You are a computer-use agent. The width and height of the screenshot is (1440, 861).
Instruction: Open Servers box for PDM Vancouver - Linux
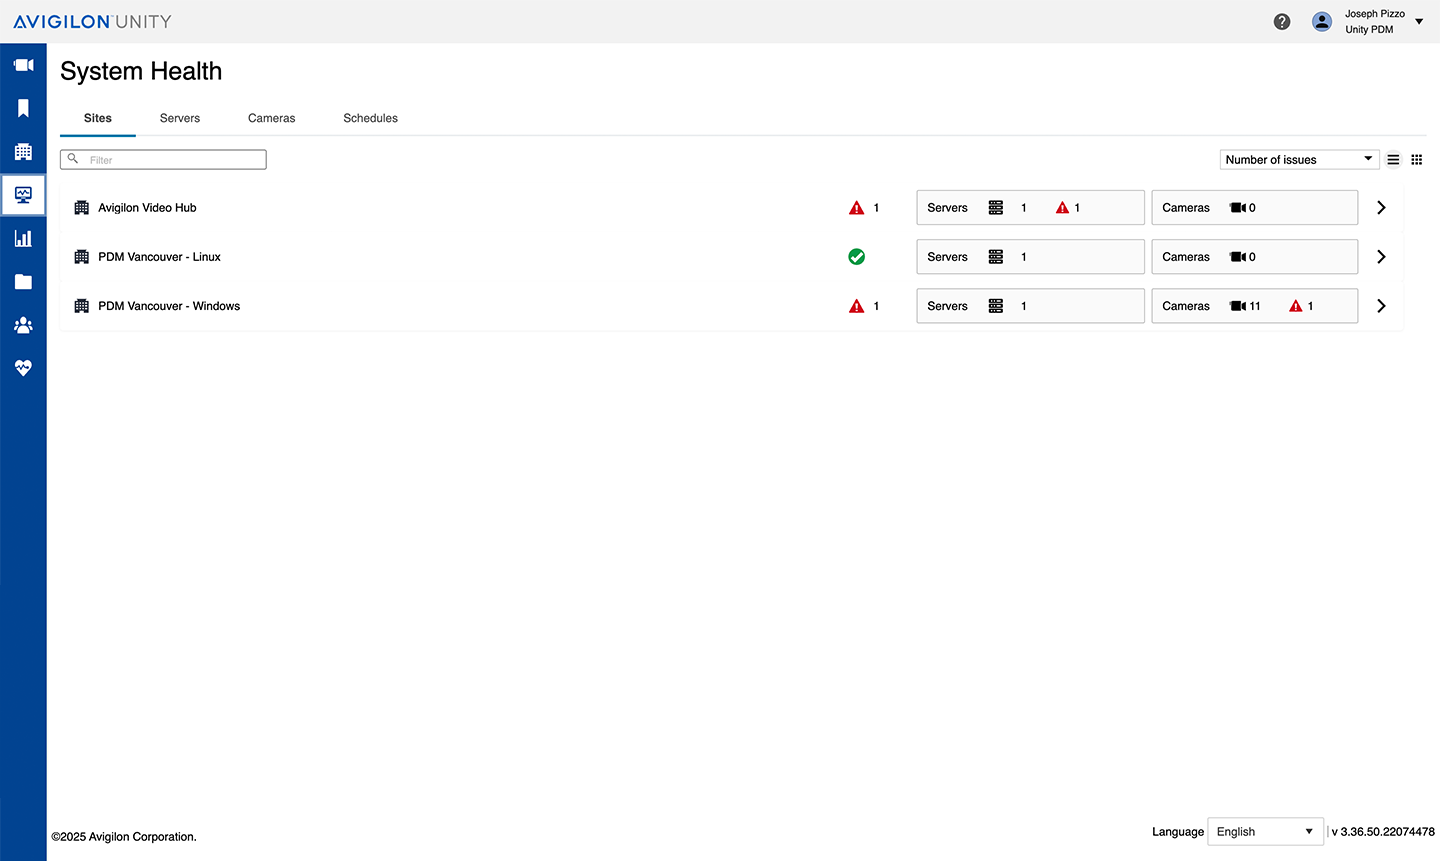click(1030, 257)
